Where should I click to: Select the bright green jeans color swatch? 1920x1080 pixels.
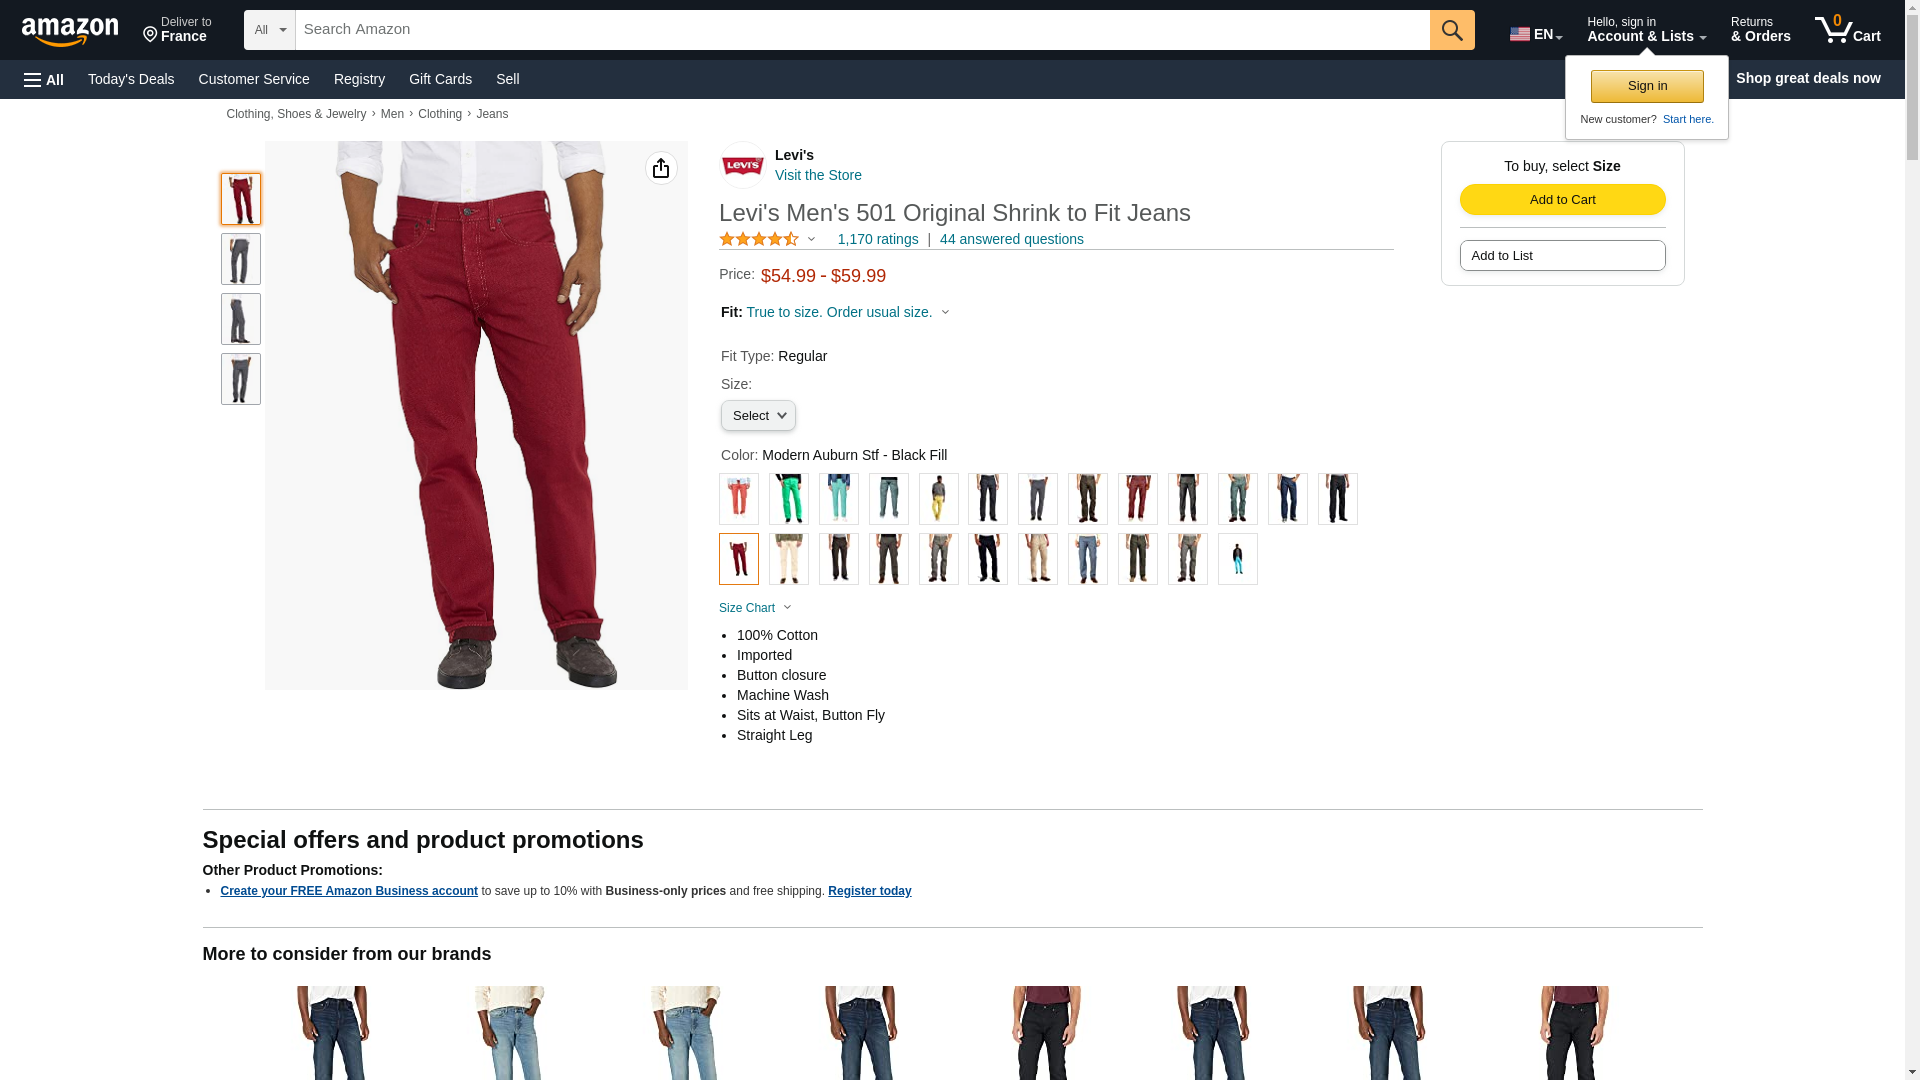coord(789,499)
